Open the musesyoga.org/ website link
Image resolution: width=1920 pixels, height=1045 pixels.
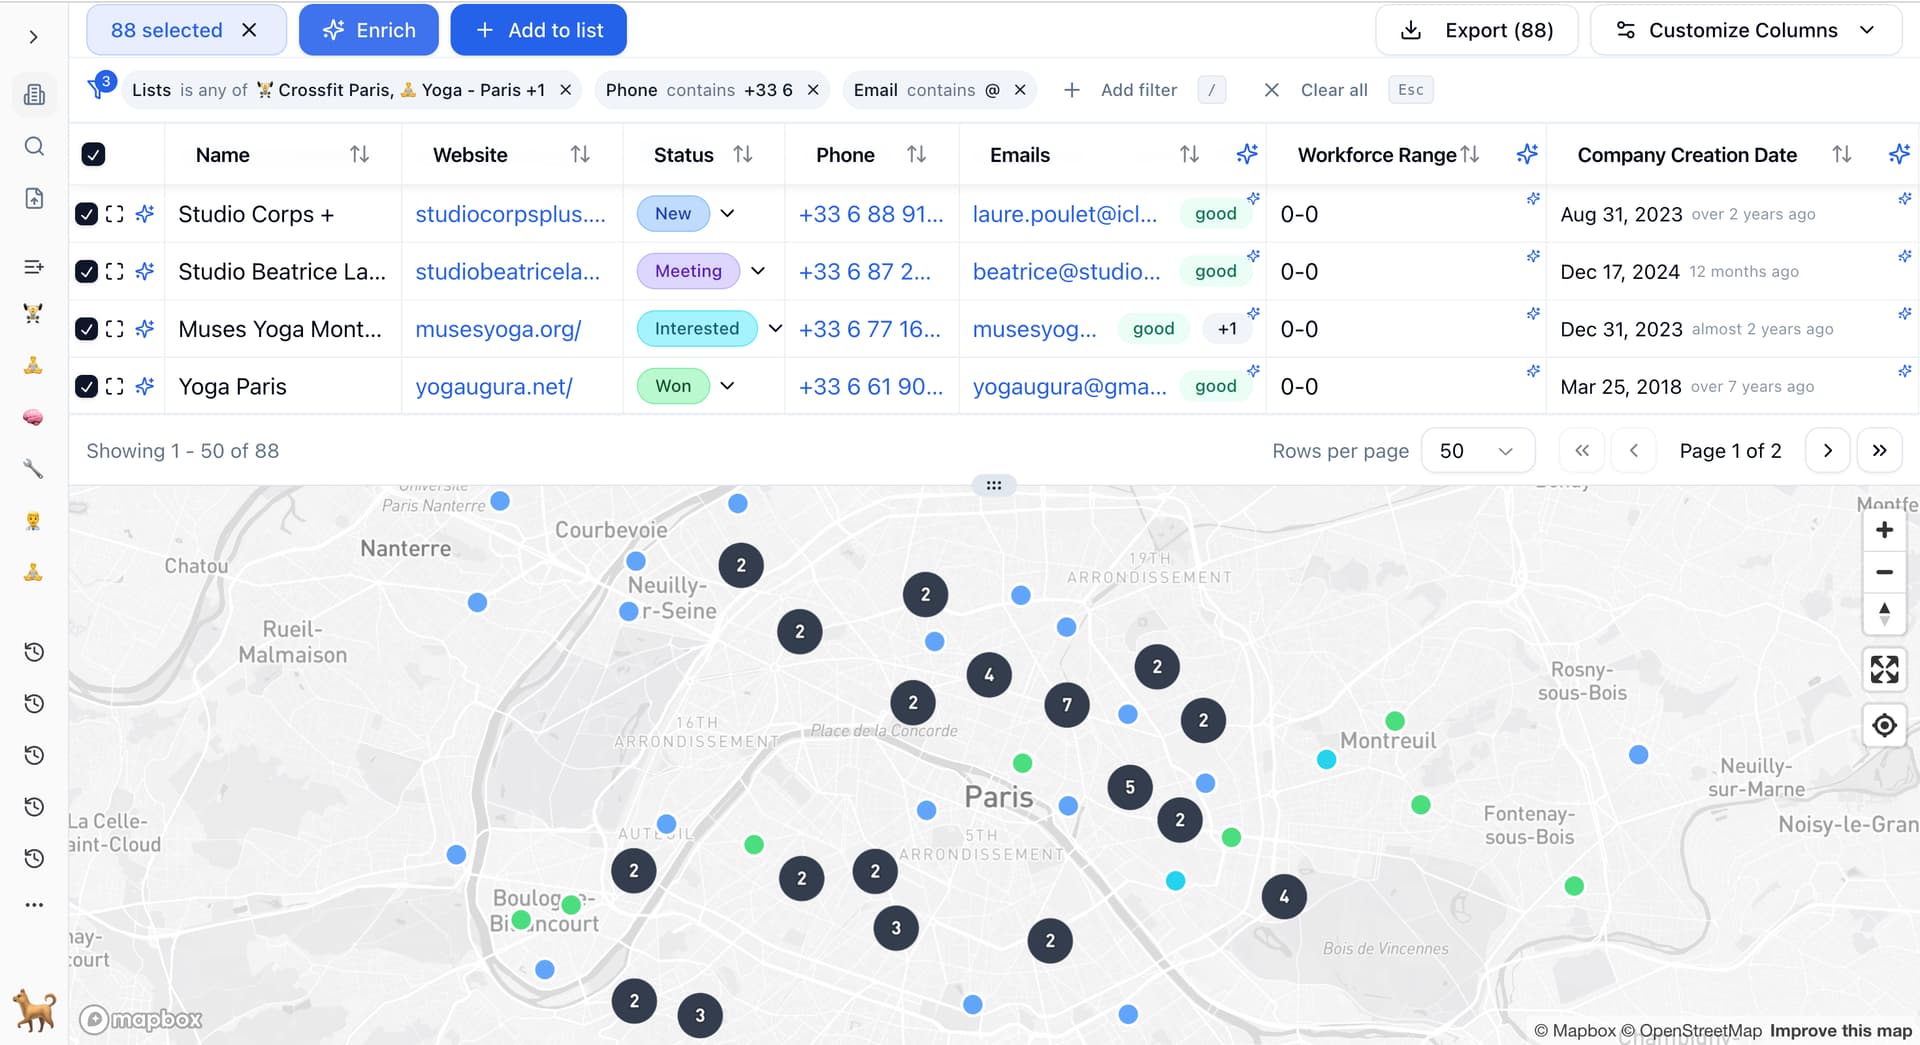[x=498, y=329]
